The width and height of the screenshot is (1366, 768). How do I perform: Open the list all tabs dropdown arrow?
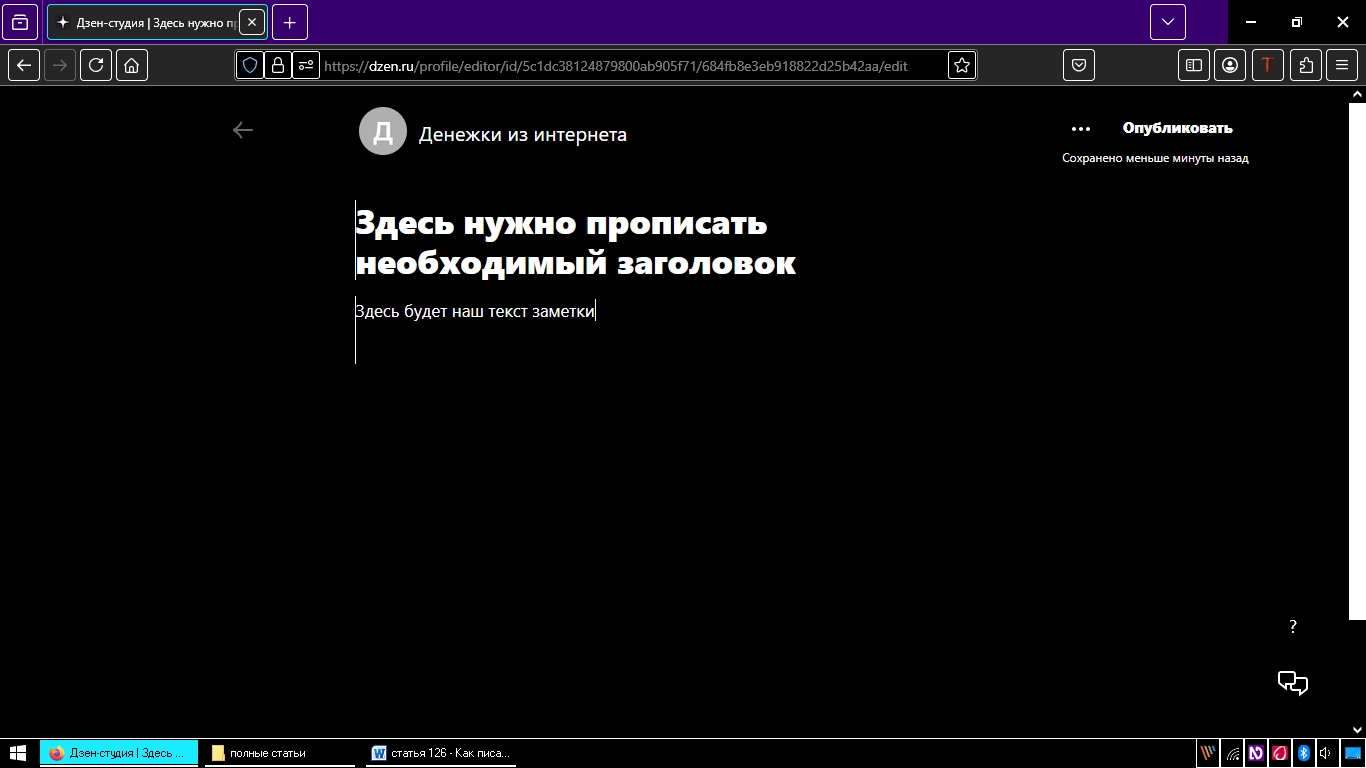pyautogui.click(x=1168, y=22)
